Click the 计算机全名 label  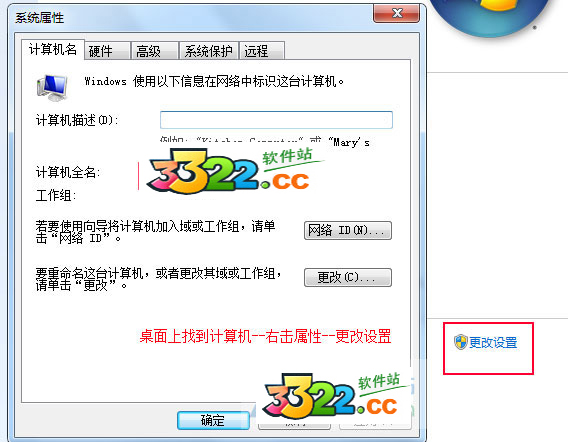[68, 172]
